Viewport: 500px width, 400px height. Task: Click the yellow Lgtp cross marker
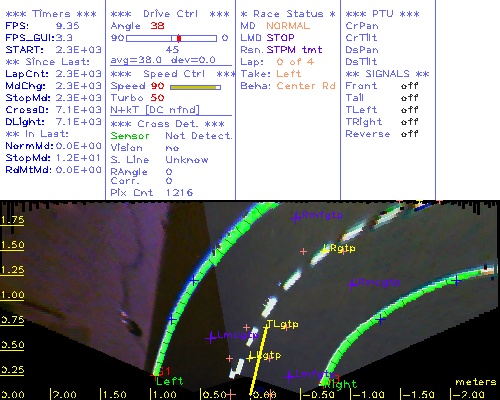click(x=251, y=357)
